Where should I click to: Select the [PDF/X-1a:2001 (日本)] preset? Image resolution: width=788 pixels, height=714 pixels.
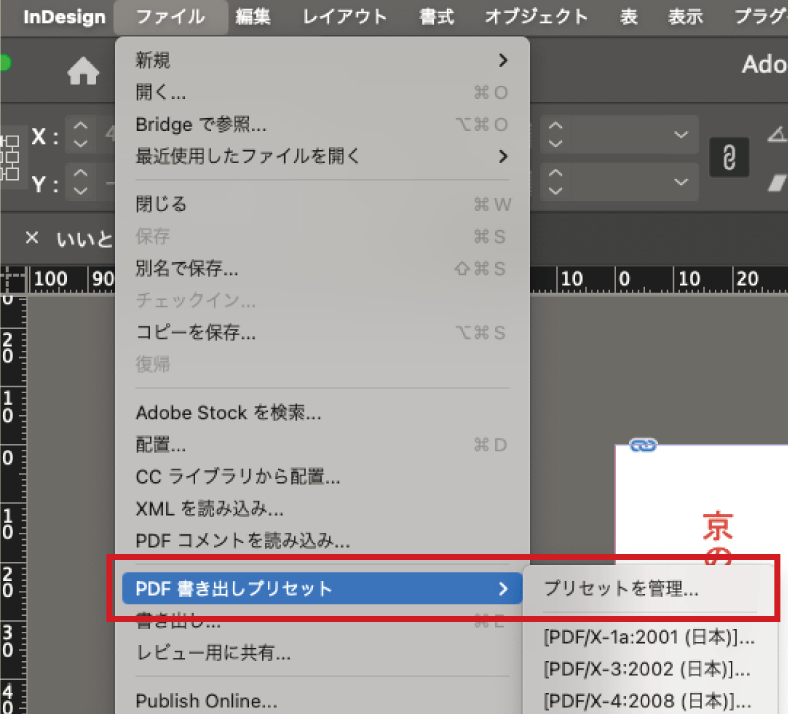pos(649,638)
